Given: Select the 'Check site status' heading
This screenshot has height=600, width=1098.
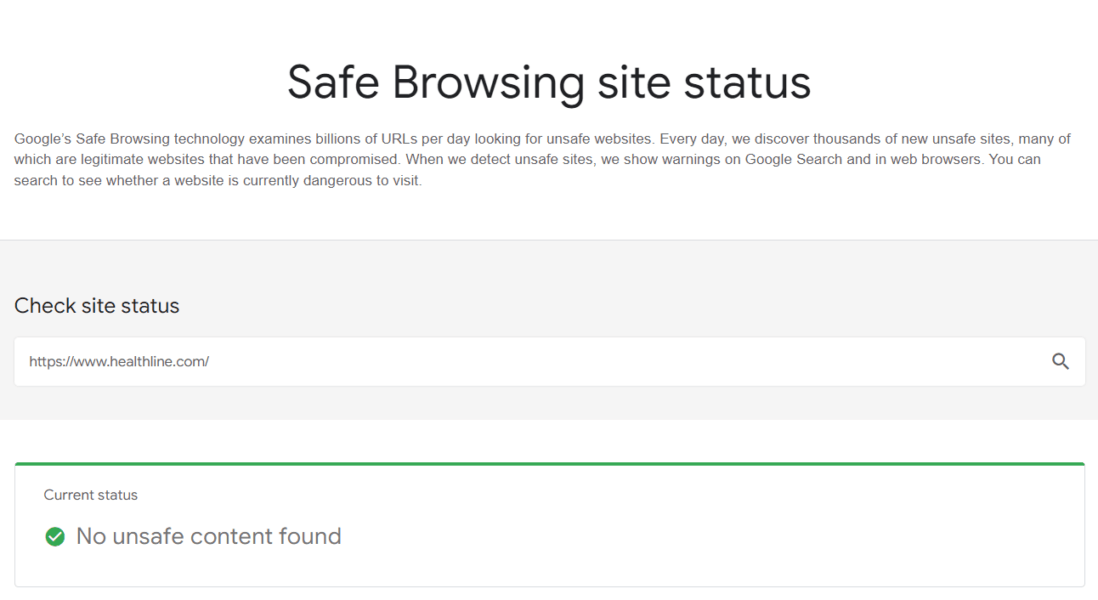Looking at the screenshot, I should [96, 306].
